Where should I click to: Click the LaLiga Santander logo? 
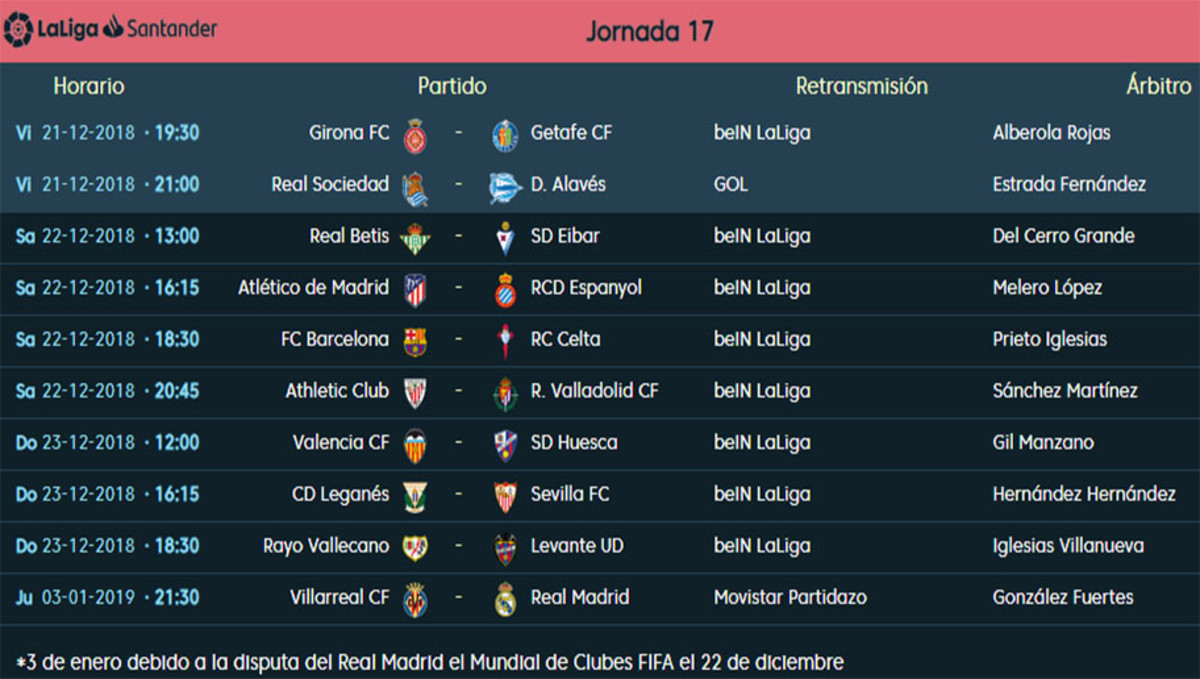click(x=111, y=29)
